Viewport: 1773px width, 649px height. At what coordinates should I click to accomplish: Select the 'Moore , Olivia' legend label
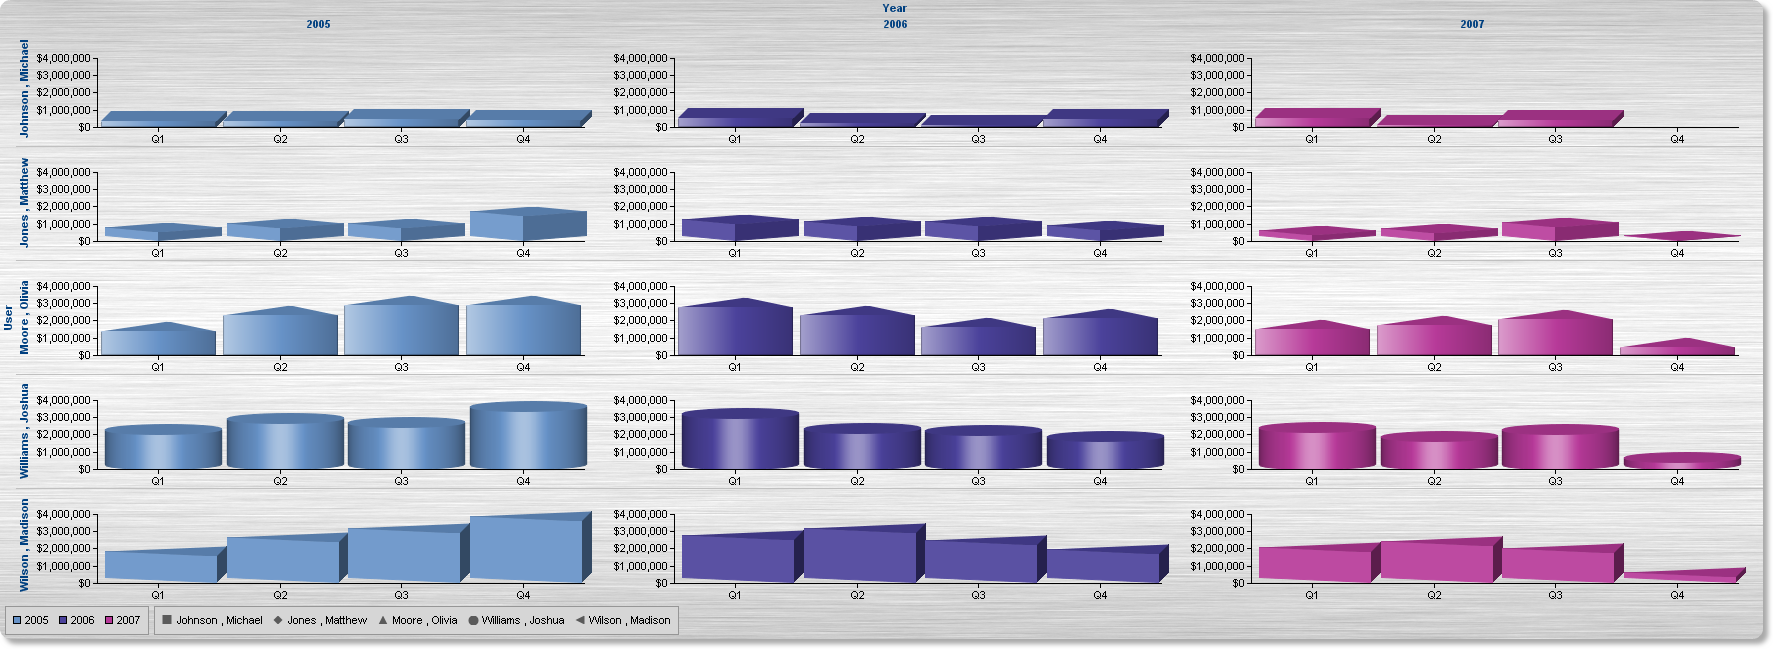pyautogui.click(x=424, y=620)
